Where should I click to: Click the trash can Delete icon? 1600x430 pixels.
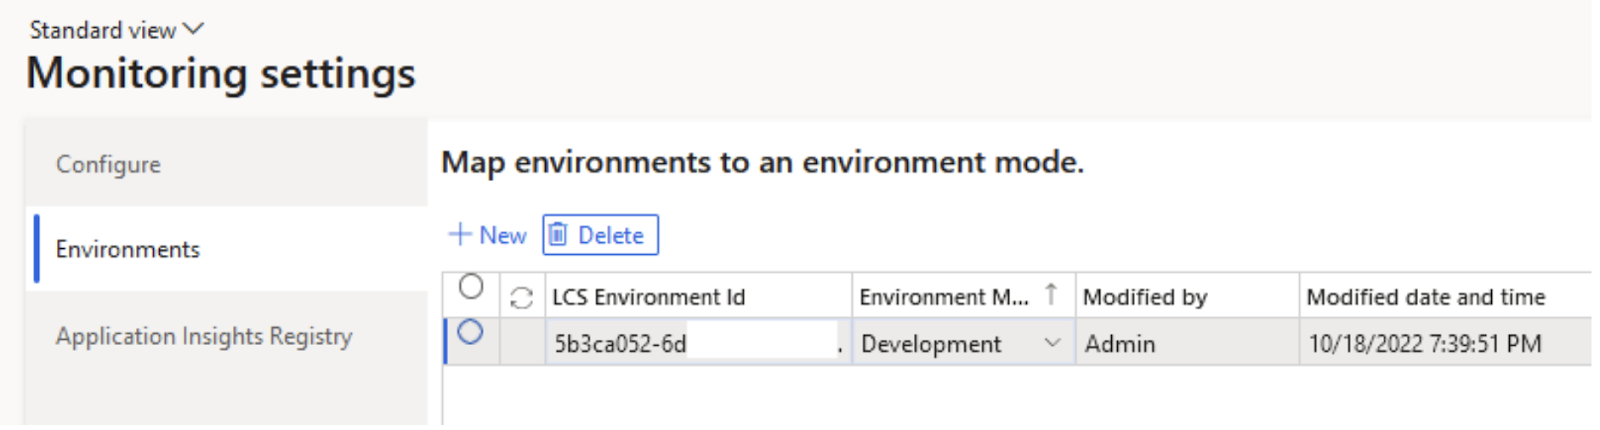[558, 235]
